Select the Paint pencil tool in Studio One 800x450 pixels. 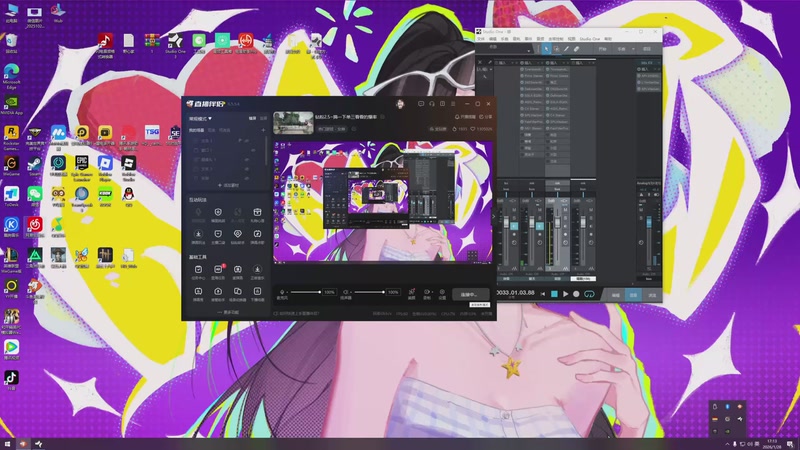click(x=566, y=49)
